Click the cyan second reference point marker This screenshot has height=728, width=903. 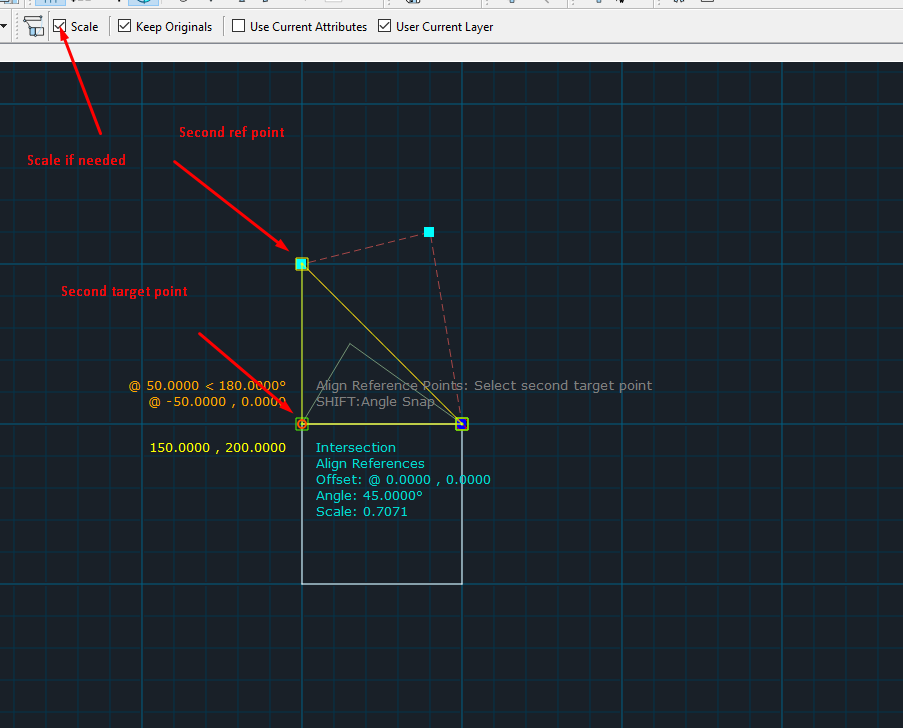coord(301,264)
